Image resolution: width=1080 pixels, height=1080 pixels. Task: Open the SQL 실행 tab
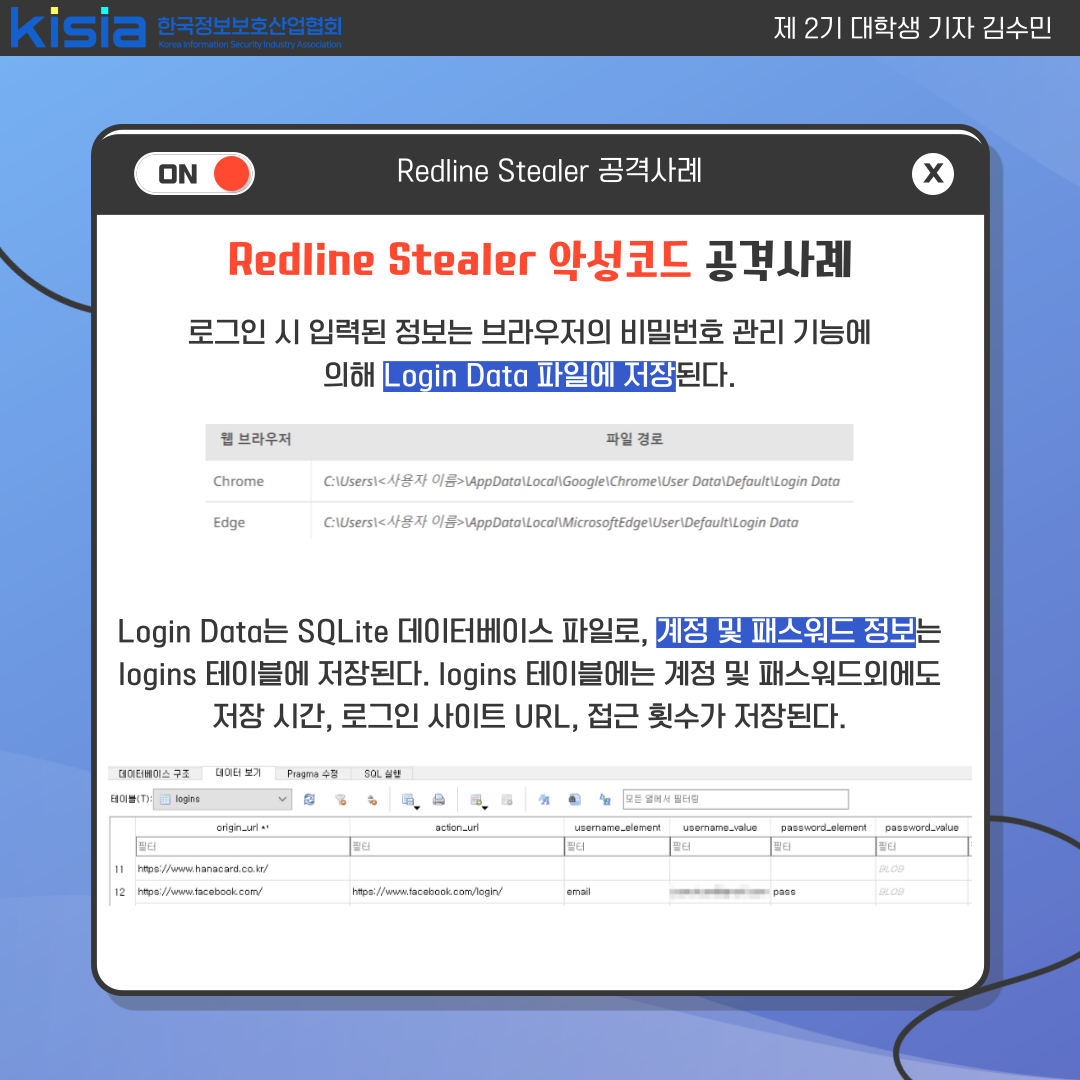(383, 773)
